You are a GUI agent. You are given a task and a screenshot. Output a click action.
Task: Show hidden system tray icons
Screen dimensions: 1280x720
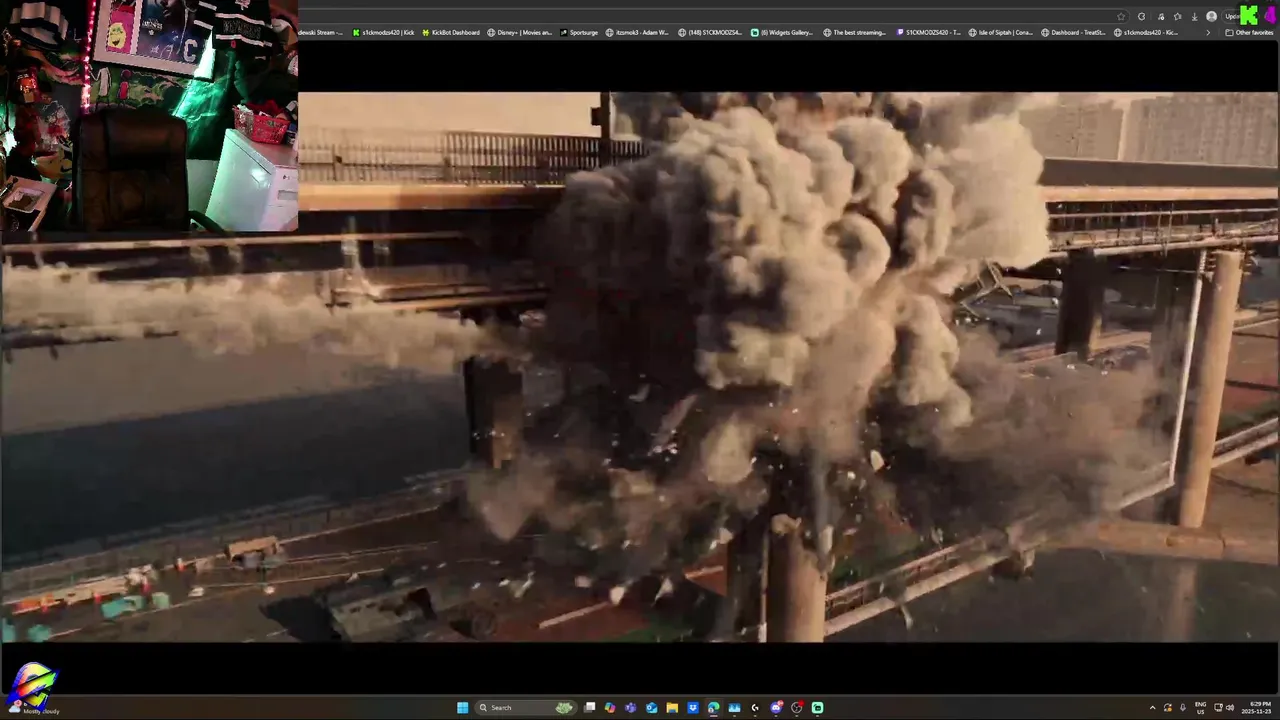(x=1153, y=708)
